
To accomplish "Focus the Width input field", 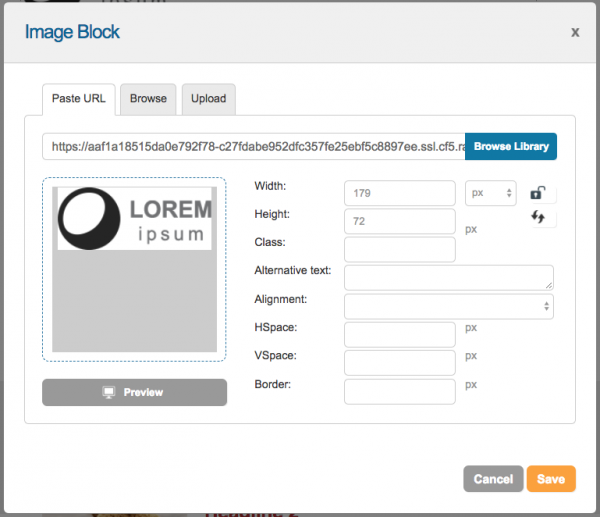I will point(399,192).
